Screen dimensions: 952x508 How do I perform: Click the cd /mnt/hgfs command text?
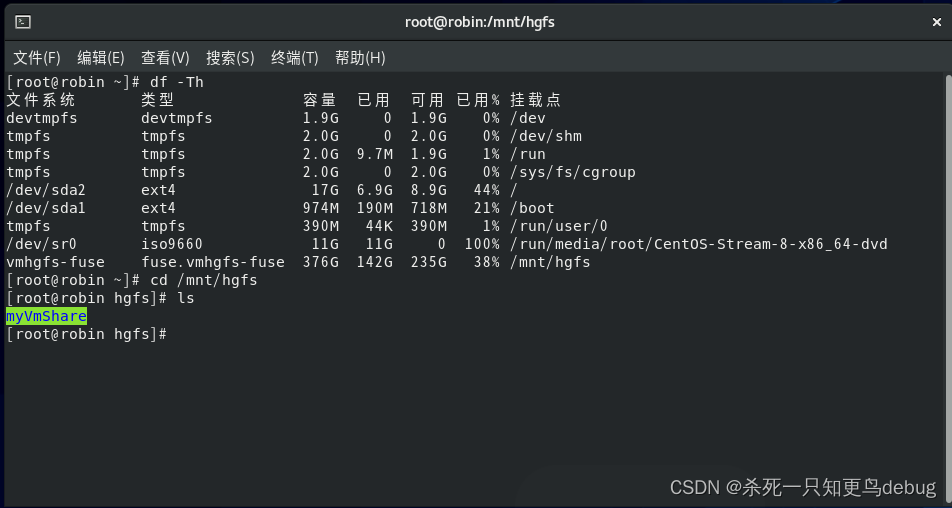(x=203, y=280)
